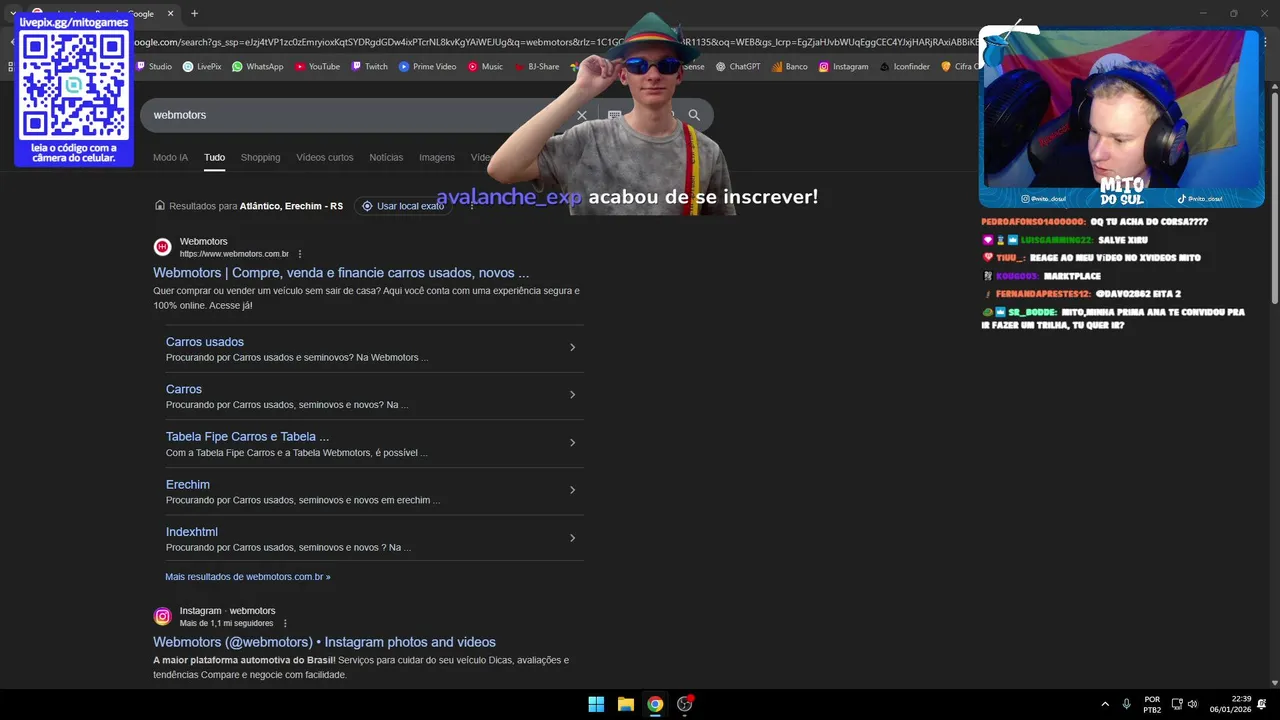This screenshot has width=1280, height=720.
Task: Click the browser address bar URL
Action: coord(555,42)
